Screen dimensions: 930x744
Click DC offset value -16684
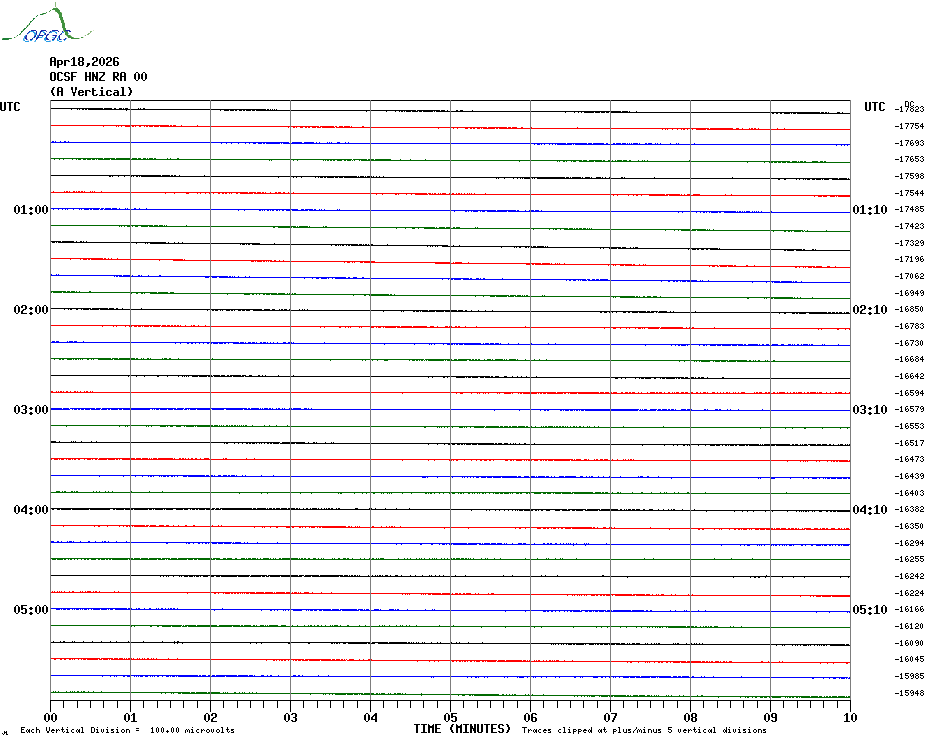[x=909, y=360]
